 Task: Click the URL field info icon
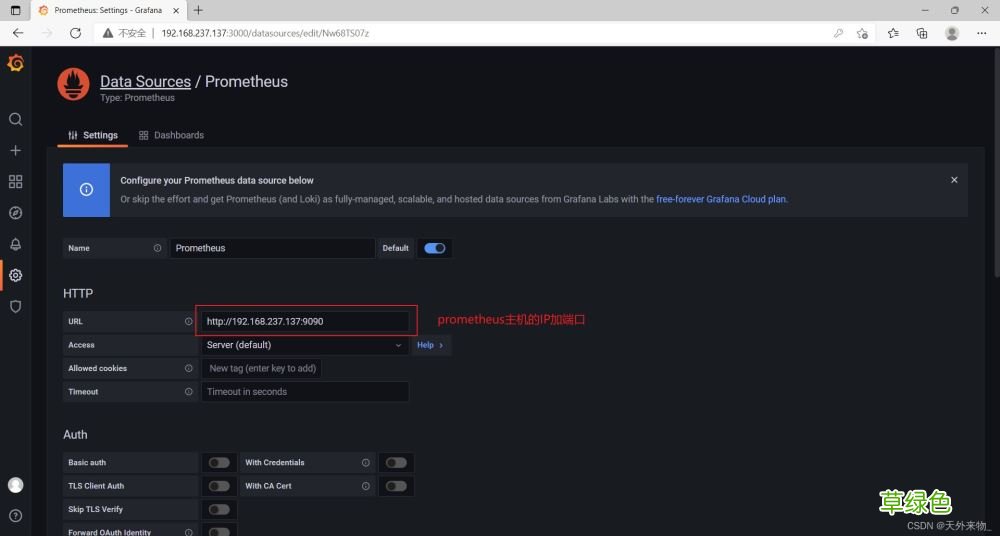[188, 322]
